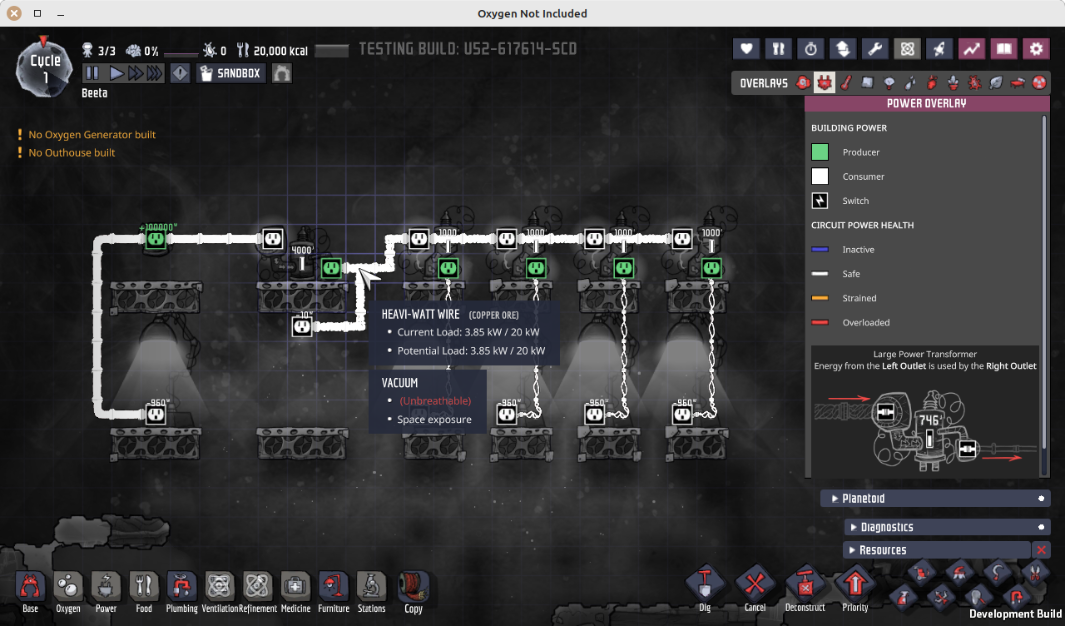Open Vitals heart icon panel

pyautogui.click(x=746, y=49)
